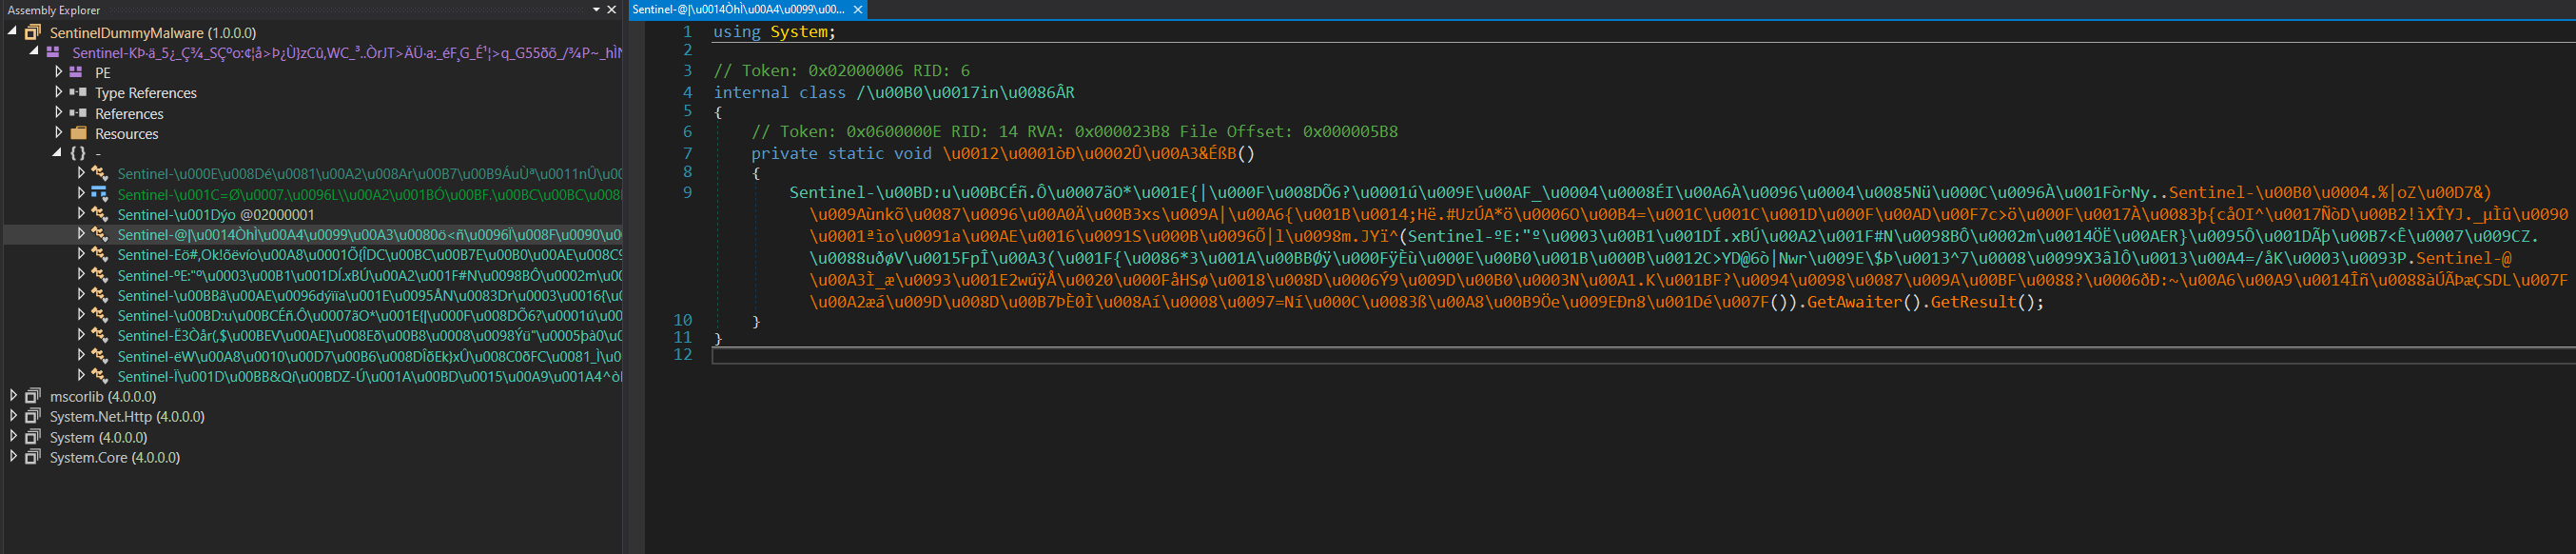Open the Assembly Explorer panel options dropdown
Image resolution: width=2576 pixels, height=554 pixels.
pyautogui.click(x=596, y=10)
